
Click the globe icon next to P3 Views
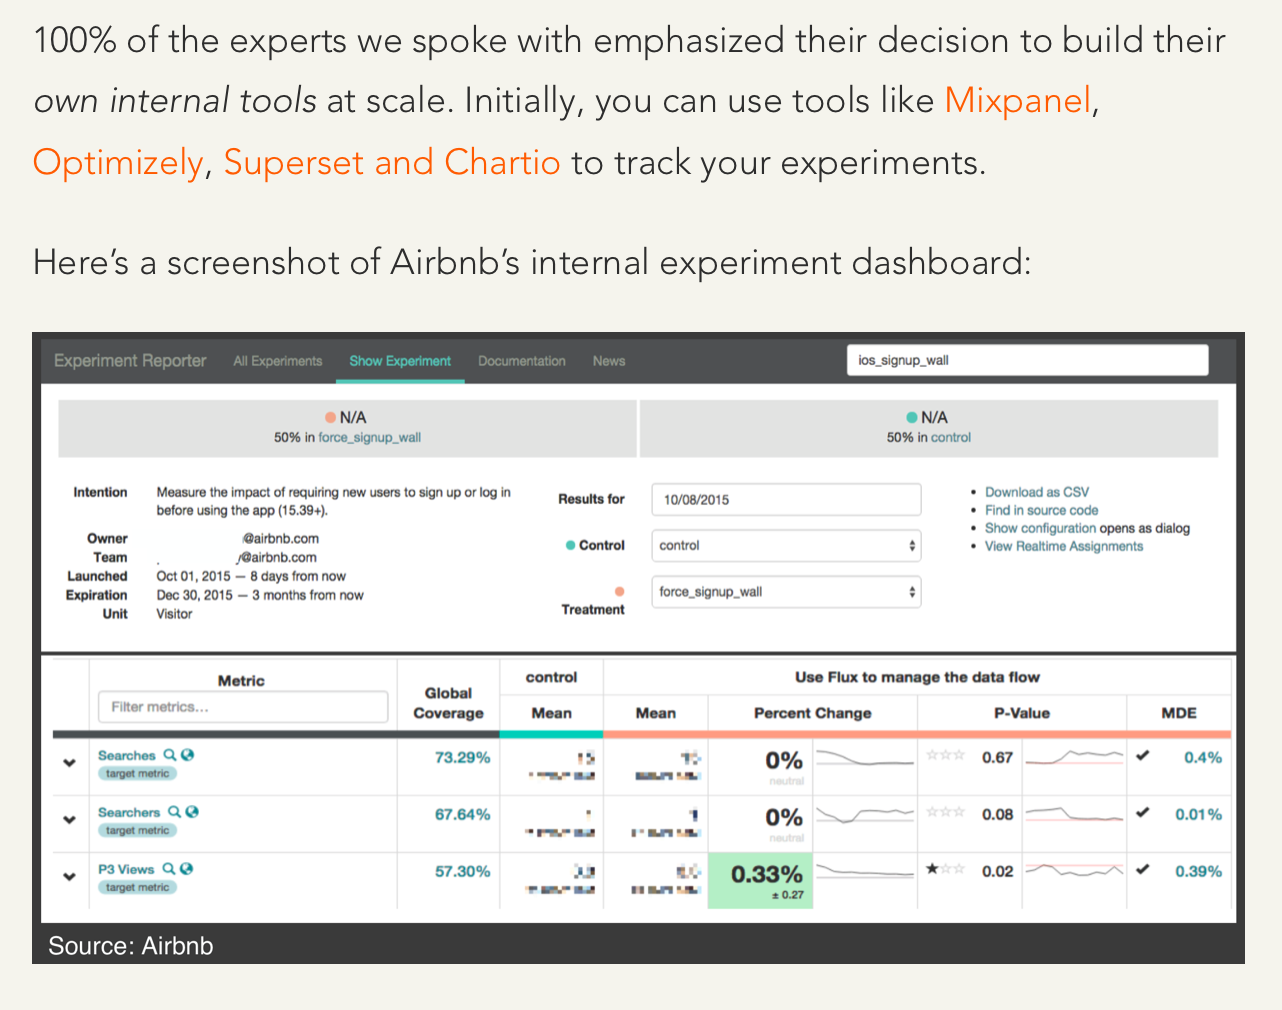click(x=186, y=869)
